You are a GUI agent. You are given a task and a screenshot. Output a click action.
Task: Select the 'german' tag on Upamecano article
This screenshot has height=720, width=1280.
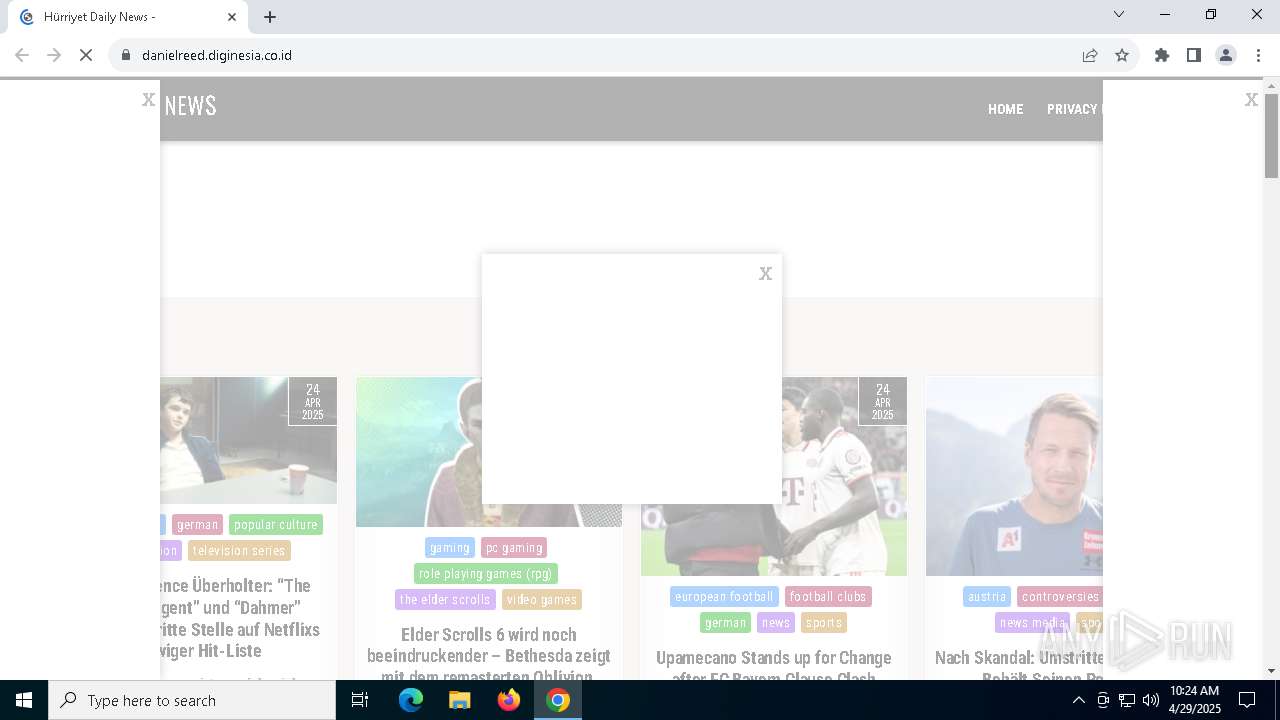click(725, 623)
